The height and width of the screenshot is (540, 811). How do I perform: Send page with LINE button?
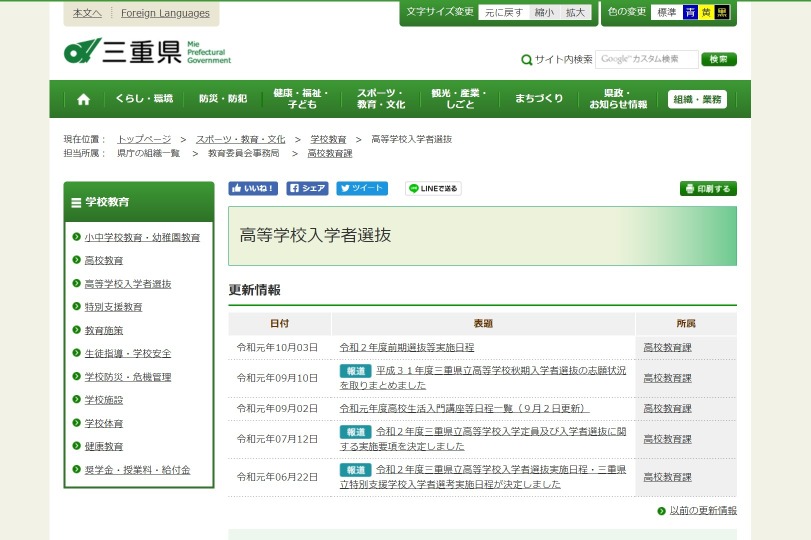click(433, 188)
